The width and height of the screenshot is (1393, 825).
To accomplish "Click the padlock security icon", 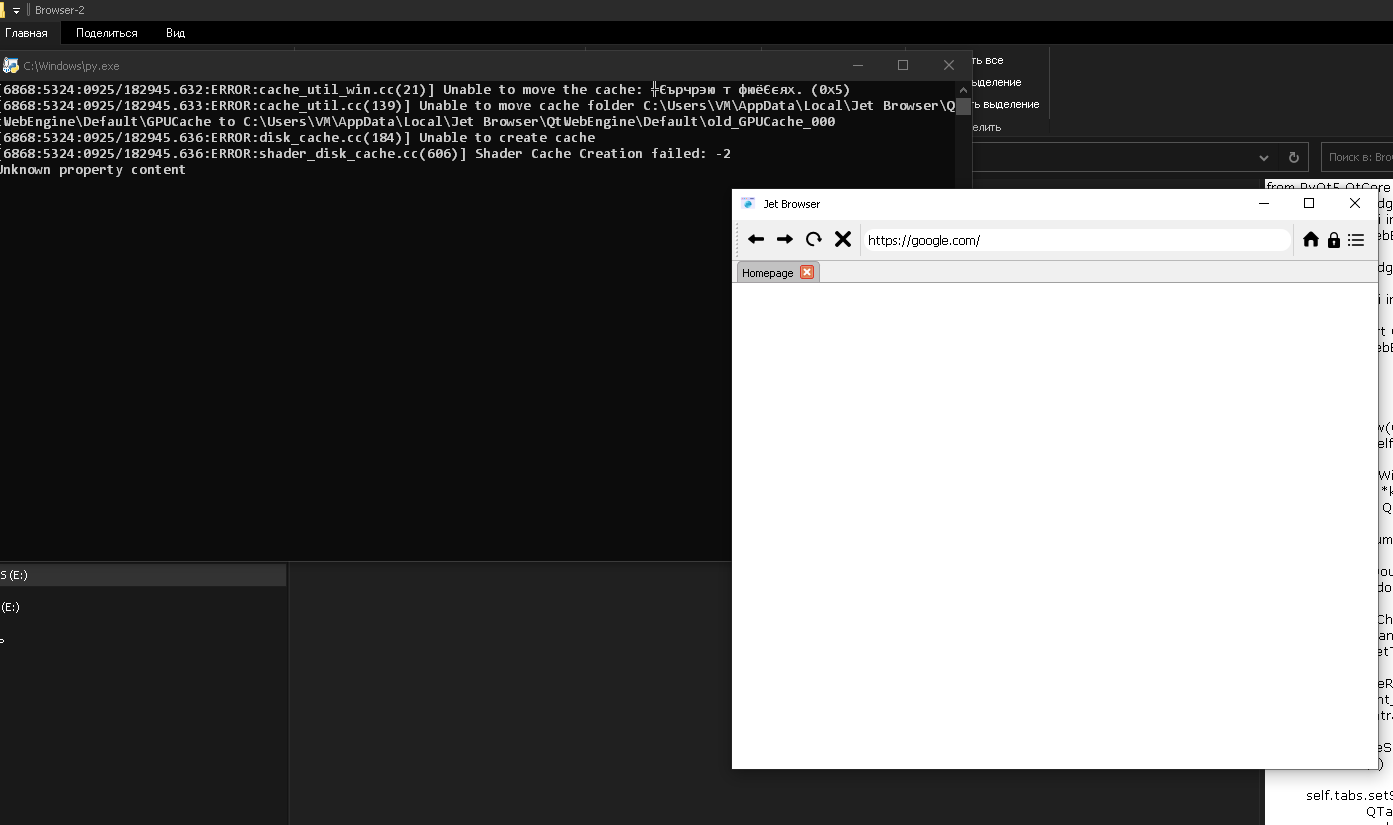I will (1334, 240).
